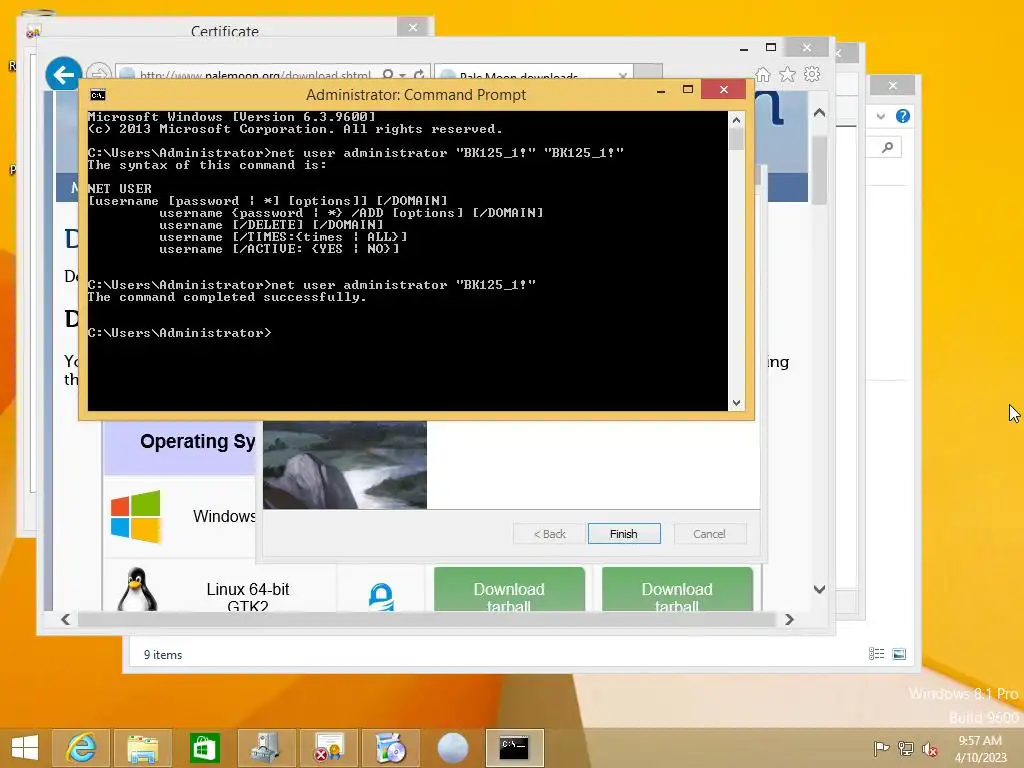
Task: Click the wizard landscape banner image
Action: (x=345, y=464)
